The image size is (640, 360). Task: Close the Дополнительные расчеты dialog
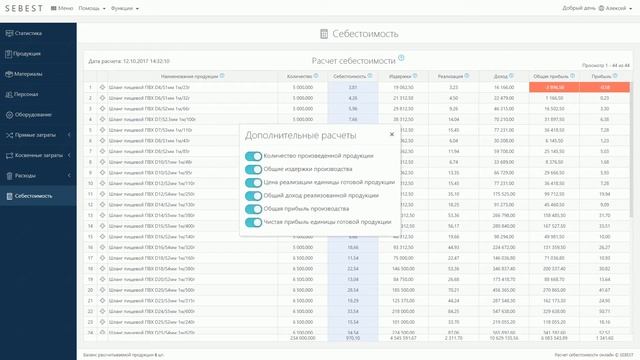tap(392, 134)
